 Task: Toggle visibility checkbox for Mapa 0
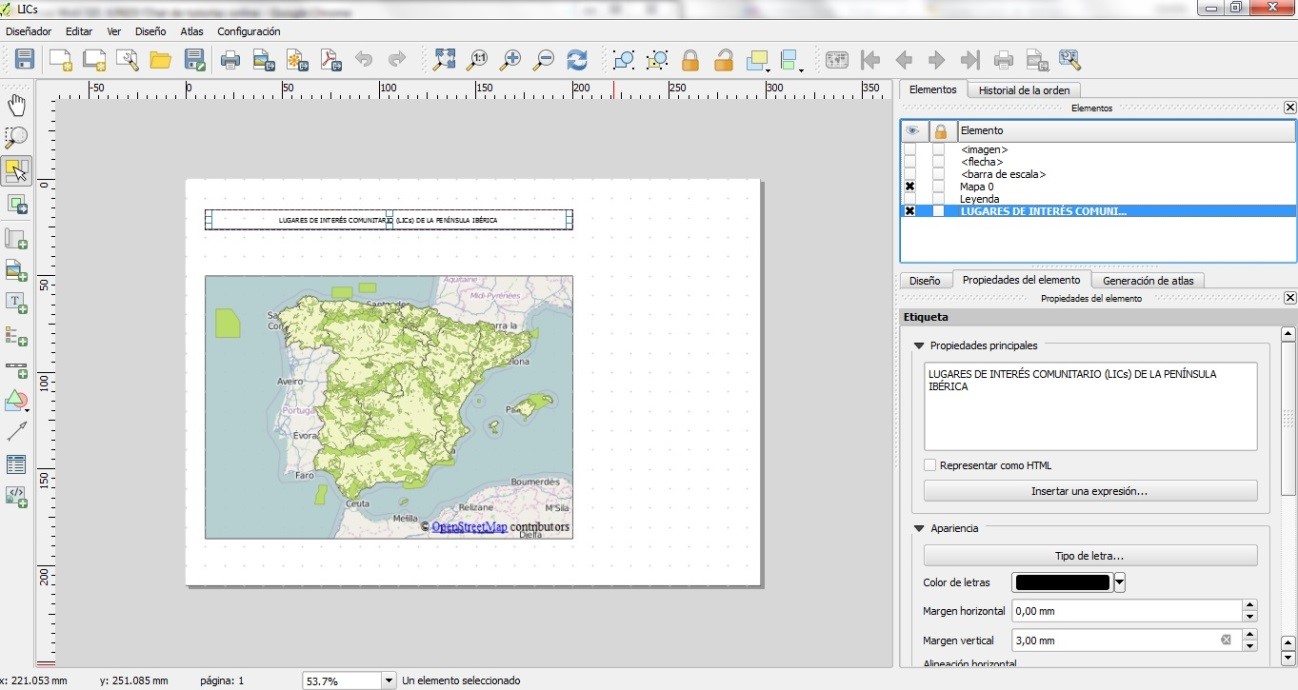pyautogui.click(x=910, y=187)
